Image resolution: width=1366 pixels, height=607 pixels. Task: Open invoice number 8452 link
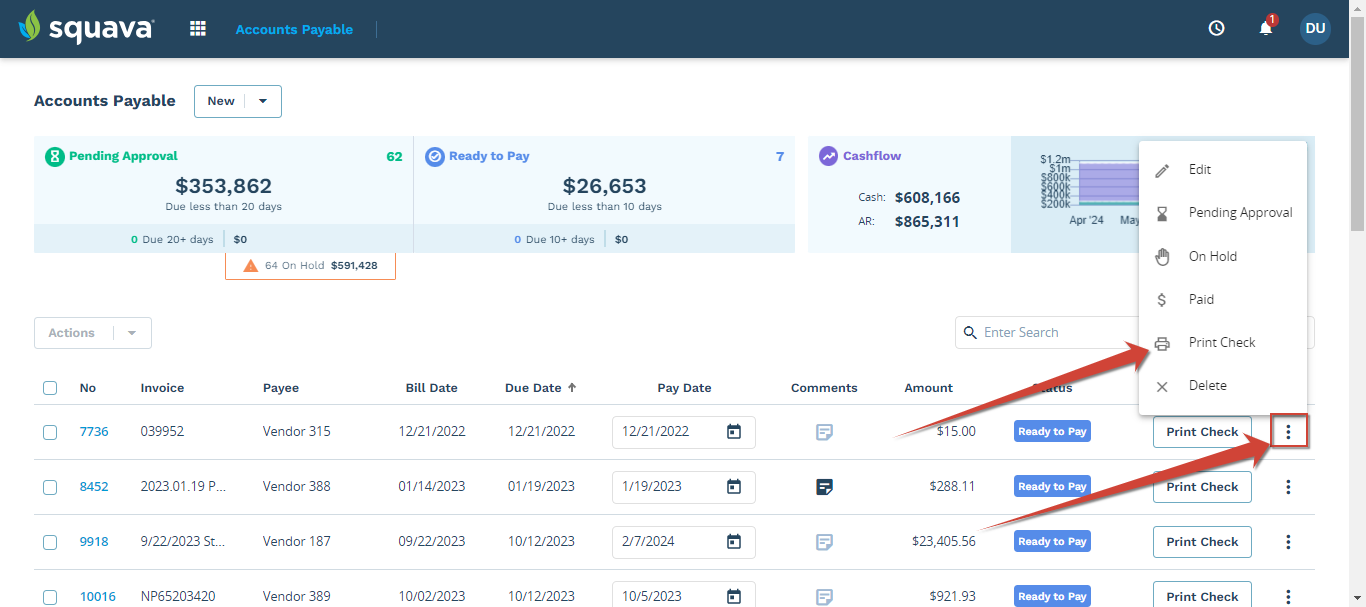point(94,487)
